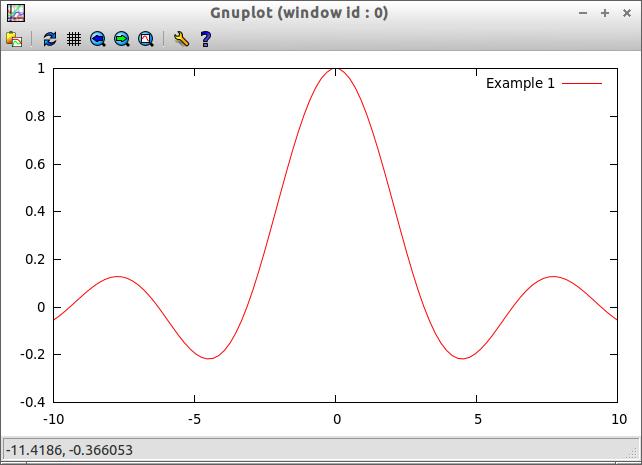Click the 0.8 y-axis tick label
The image size is (642, 465).
coord(35,116)
